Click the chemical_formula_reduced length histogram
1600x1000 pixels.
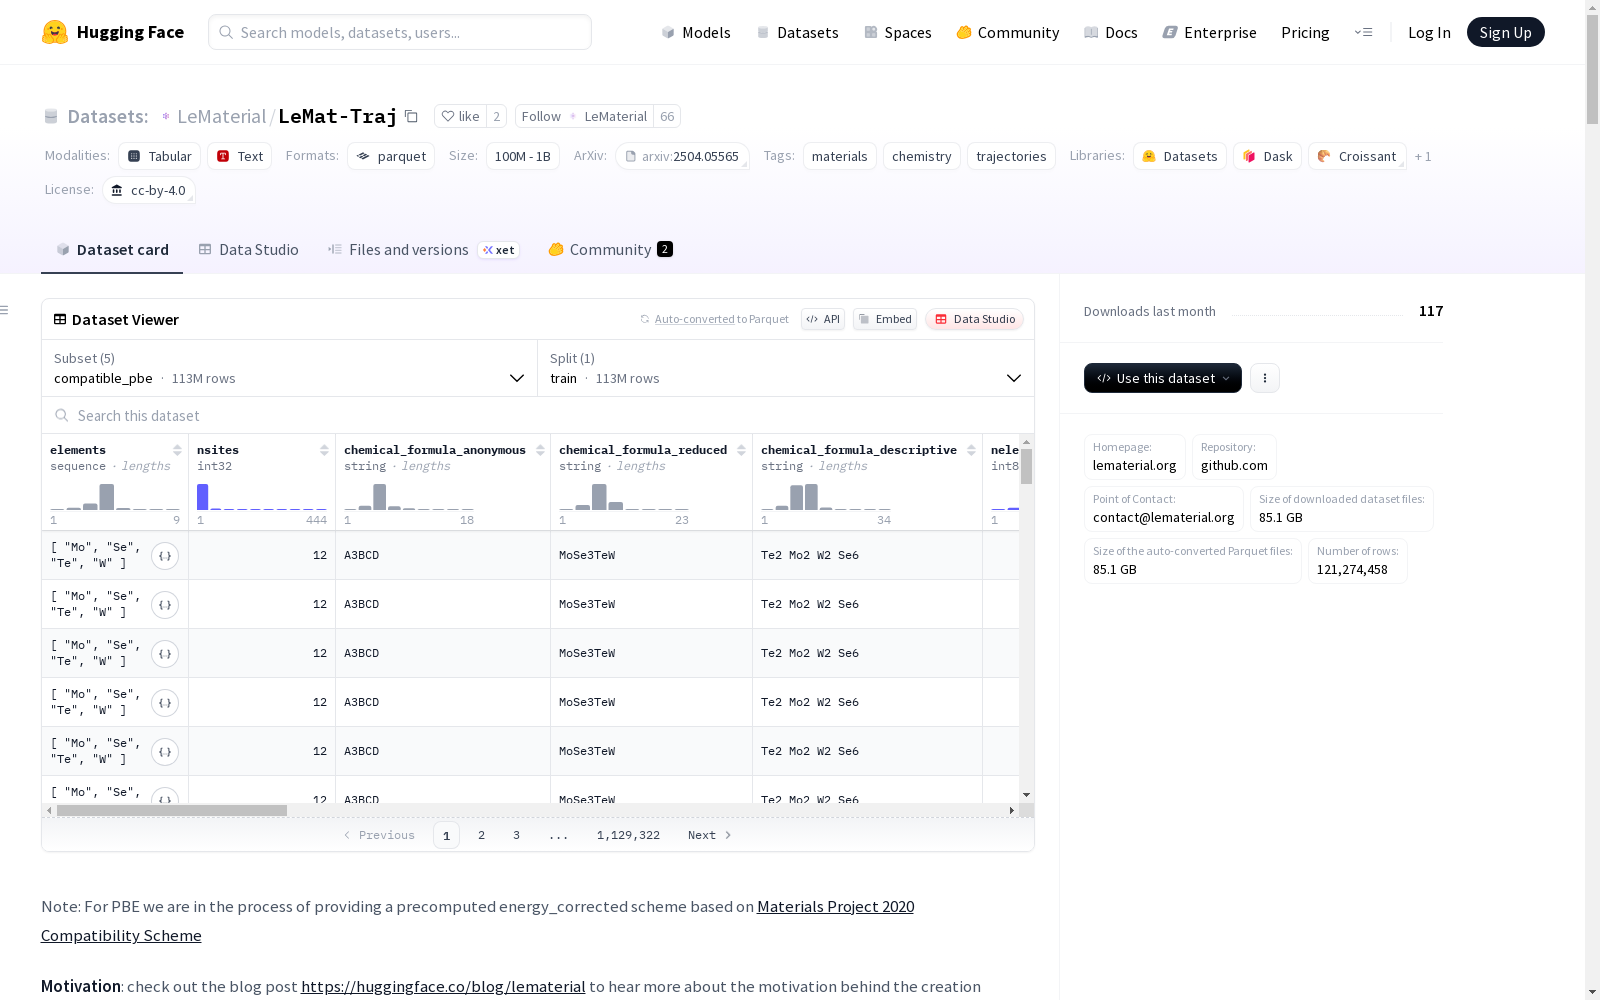[x=624, y=497]
